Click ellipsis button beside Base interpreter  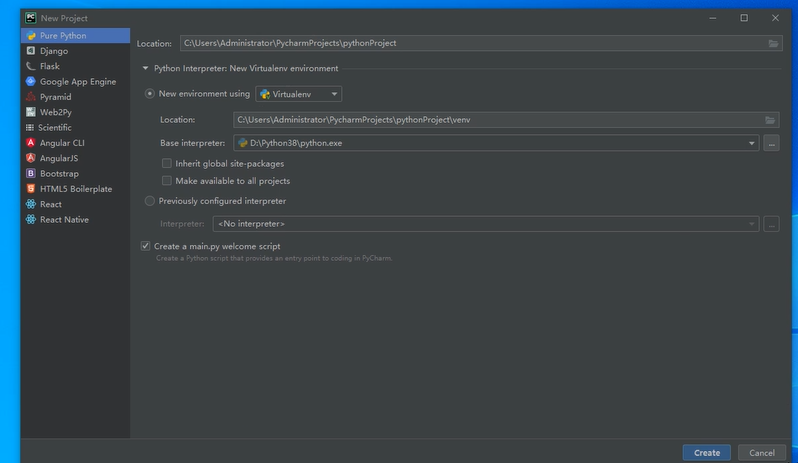[771, 143]
